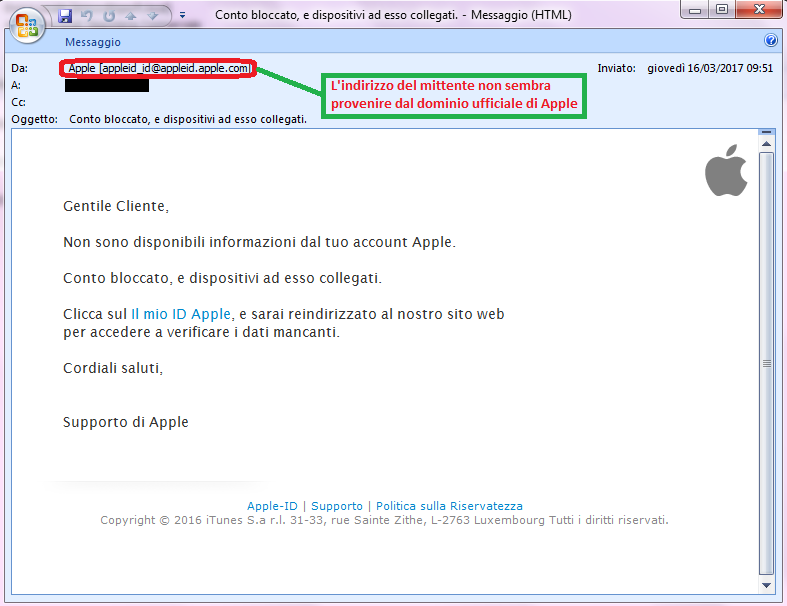
Task: Click the split box above the scrollbar
Action: click(x=766, y=132)
